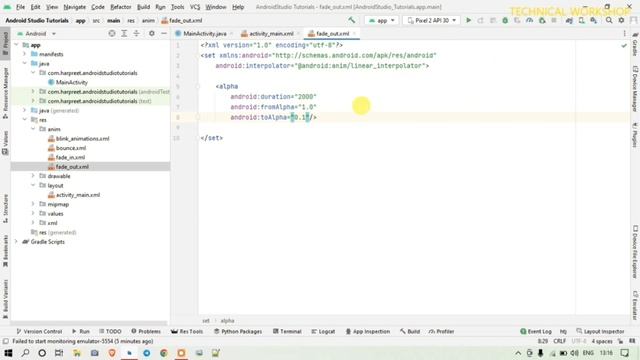Select MainActivity class in tree
Viewport: 640px width, 360px height.
click(71, 82)
